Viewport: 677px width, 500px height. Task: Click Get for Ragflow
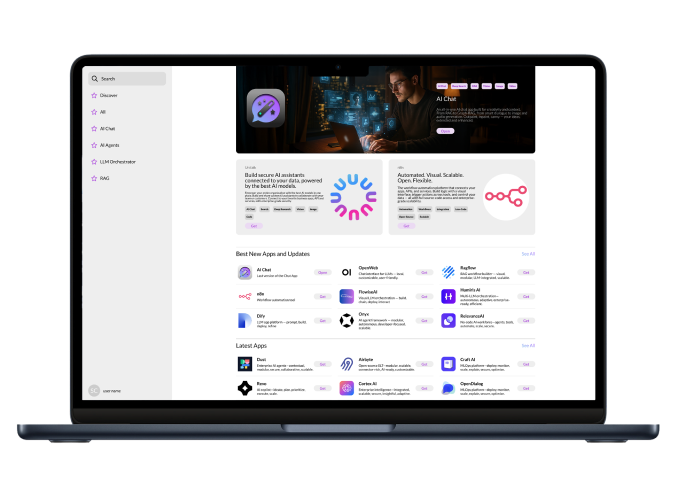(526, 272)
